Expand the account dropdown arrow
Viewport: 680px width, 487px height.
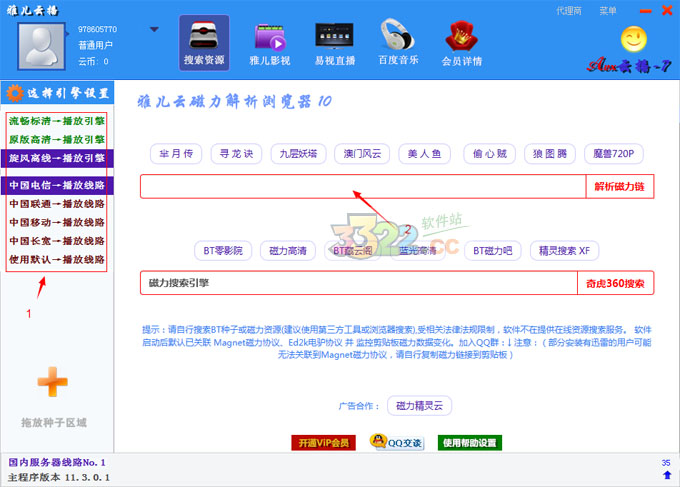[154, 29]
